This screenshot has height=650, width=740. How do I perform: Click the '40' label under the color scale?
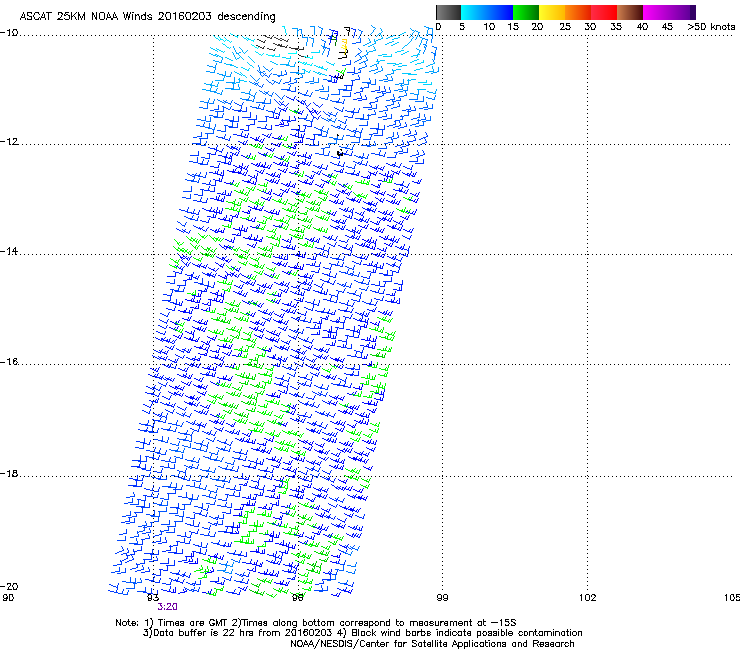(642, 27)
